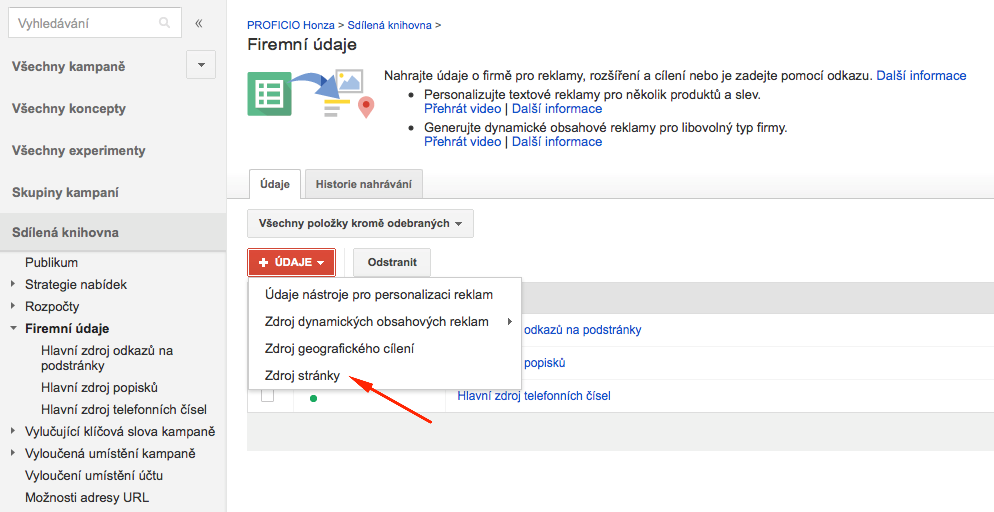Expand Vylučující klíčová slova kampaně
The height and width of the screenshot is (512, 994).
click(13, 432)
